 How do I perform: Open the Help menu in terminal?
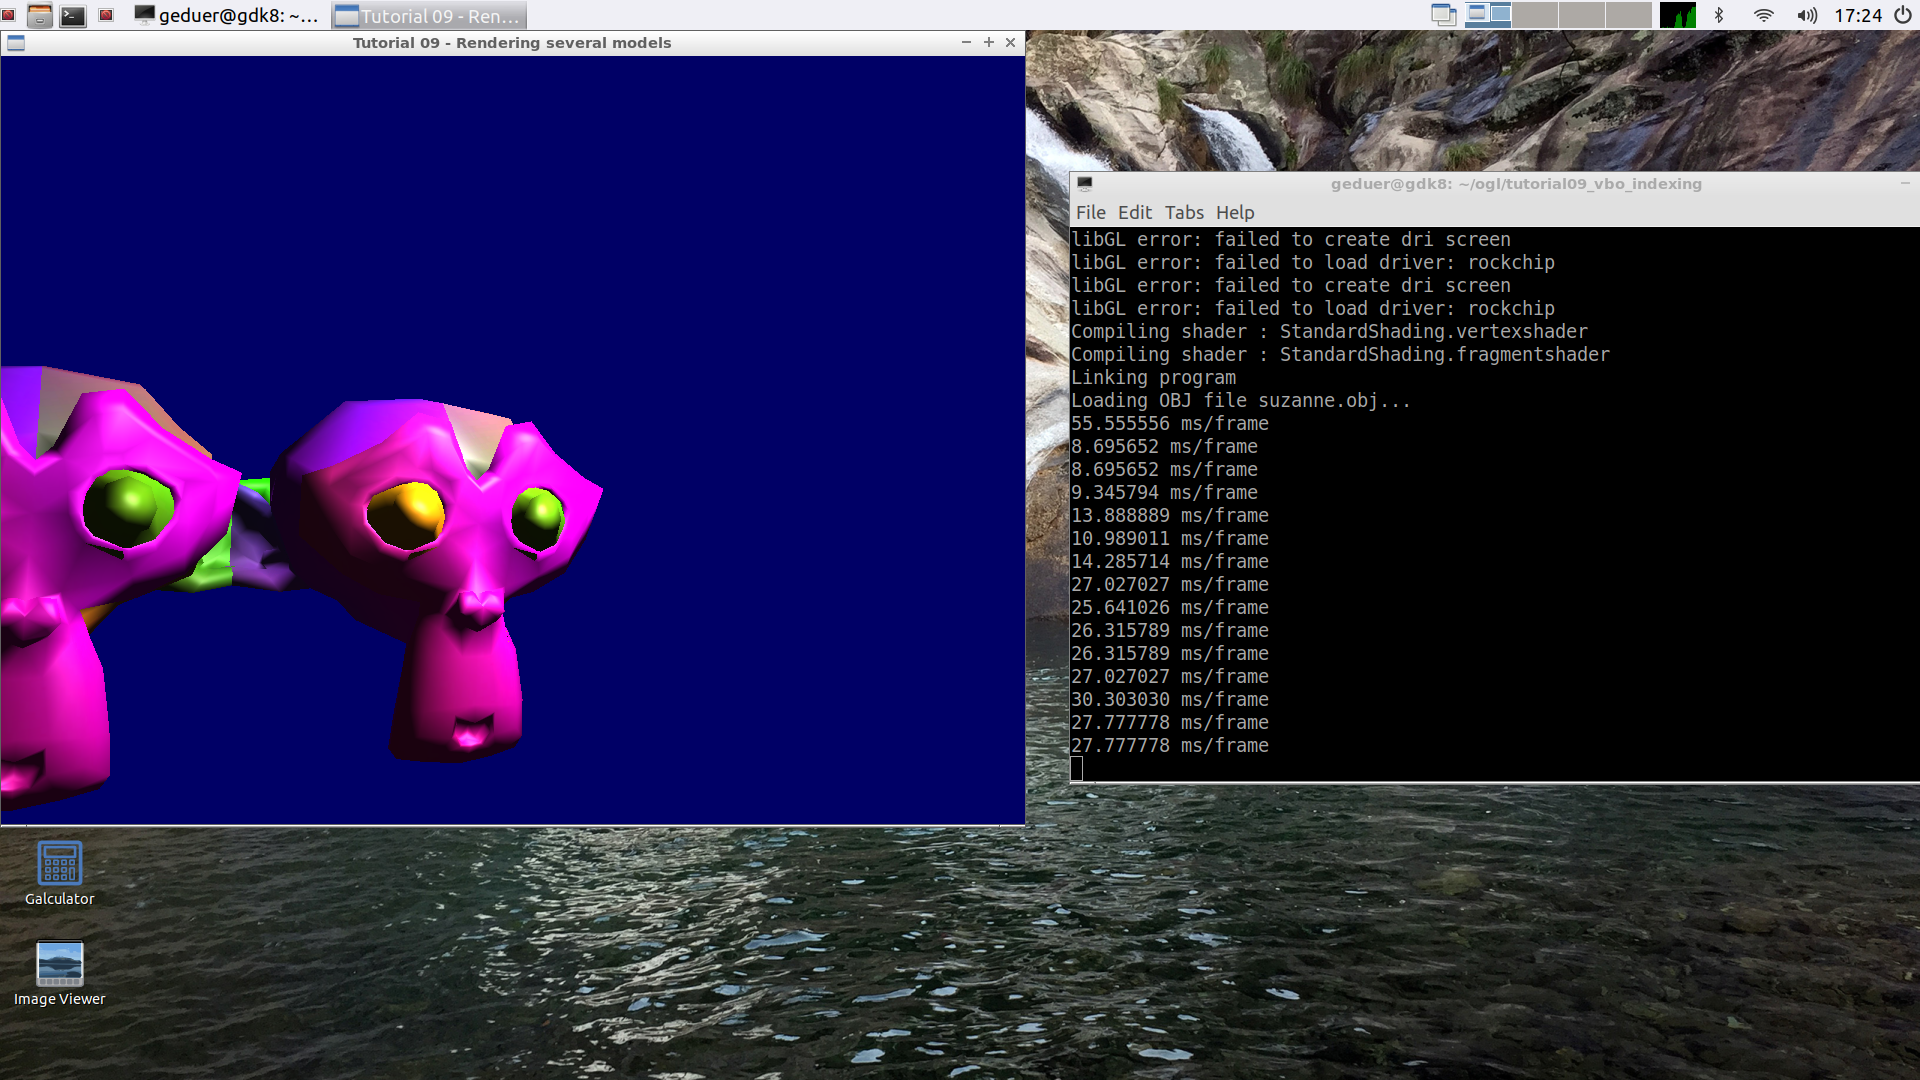pyautogui.click(x=1235, y=213)
